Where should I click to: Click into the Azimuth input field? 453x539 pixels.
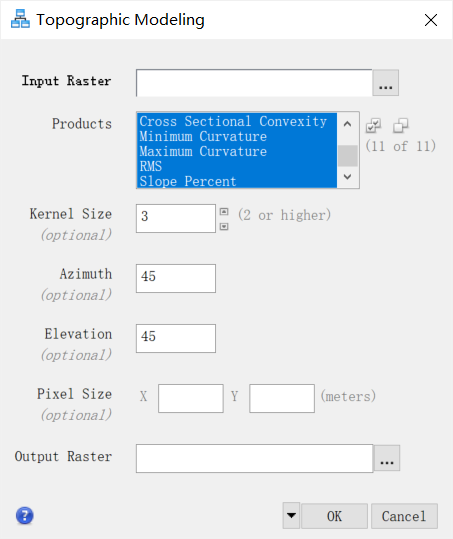[x=176, y=278]
